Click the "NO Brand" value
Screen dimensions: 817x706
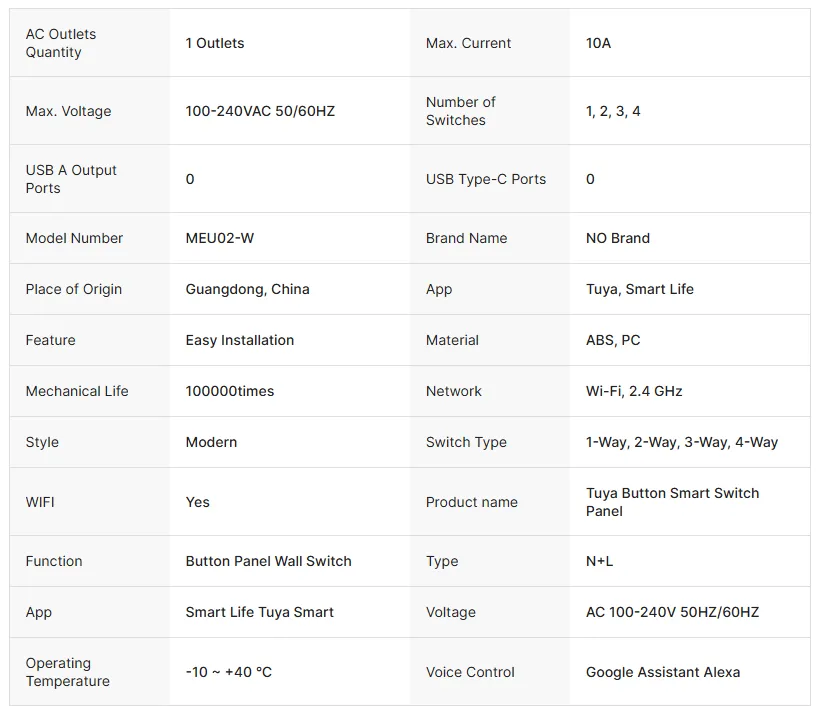pos(618,238)
